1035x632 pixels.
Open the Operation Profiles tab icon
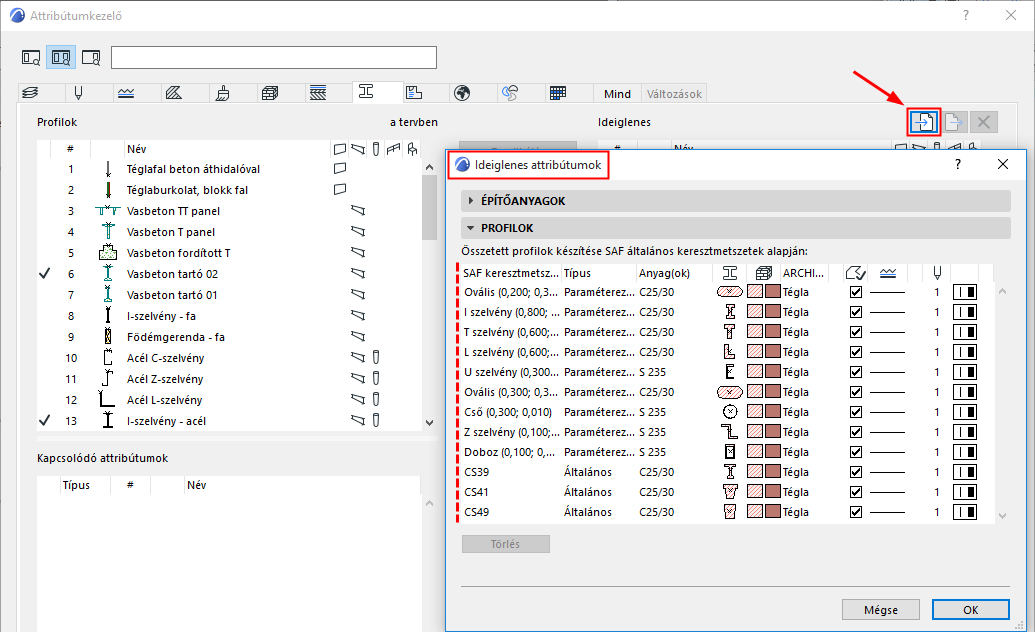[510, 93]
